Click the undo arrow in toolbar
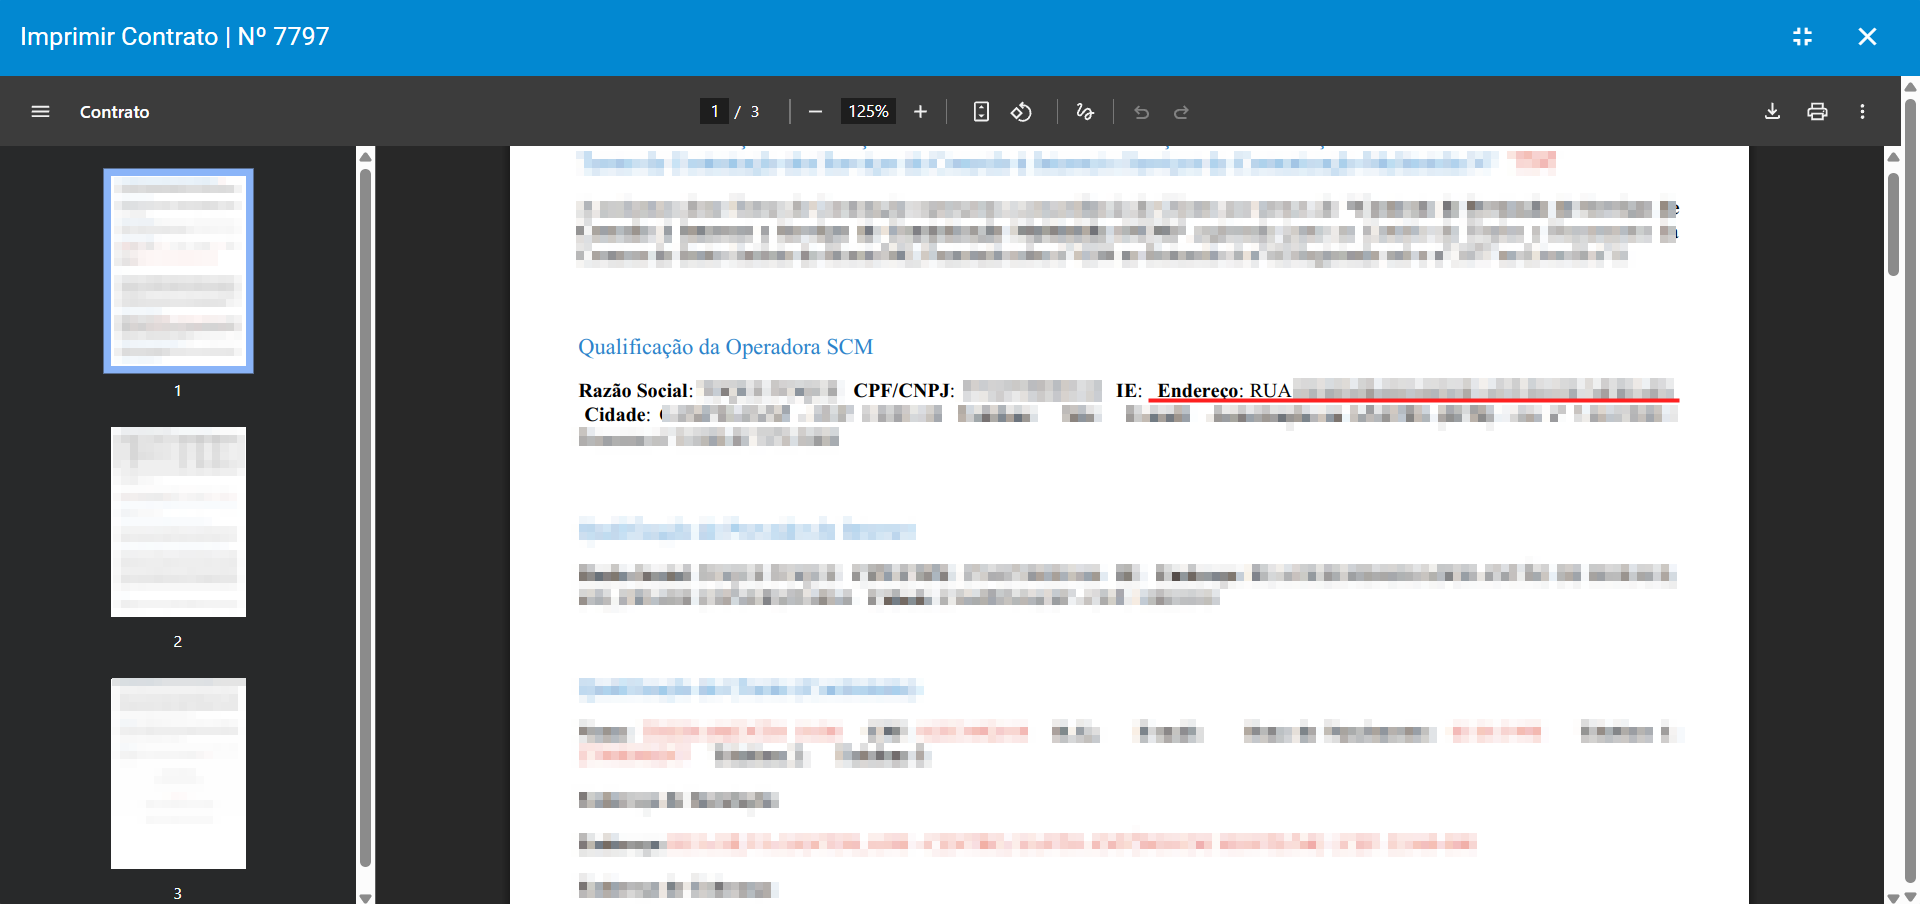The image size is (1920, 904). coord(1141,112)
